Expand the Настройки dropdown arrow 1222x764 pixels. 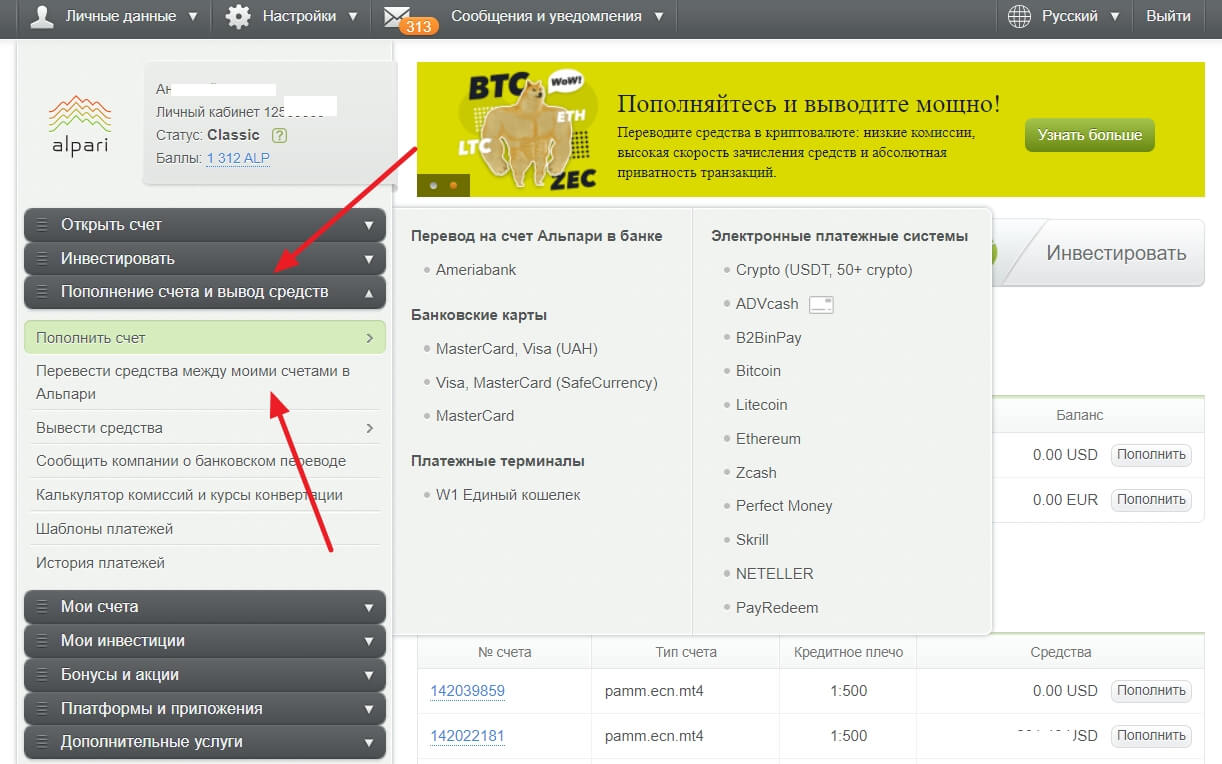click(x=353, y=17)
